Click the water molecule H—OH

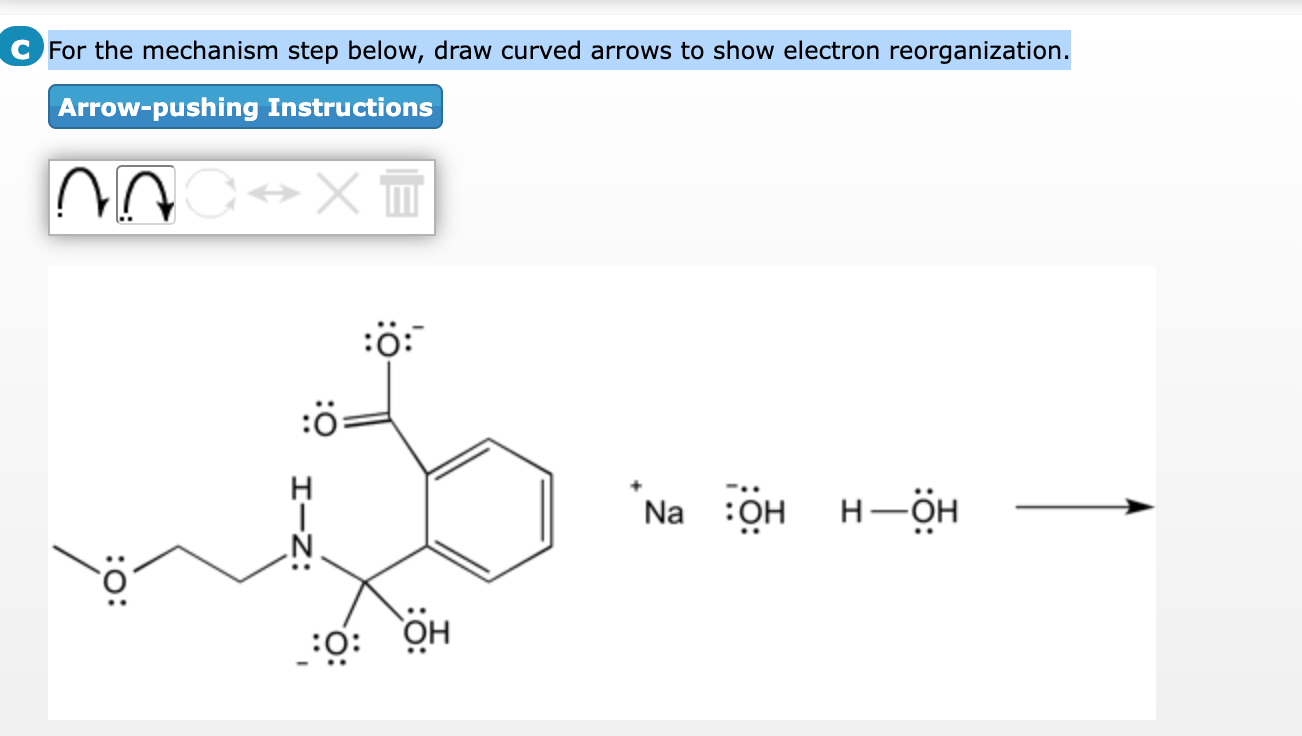[x=898, y=510]
